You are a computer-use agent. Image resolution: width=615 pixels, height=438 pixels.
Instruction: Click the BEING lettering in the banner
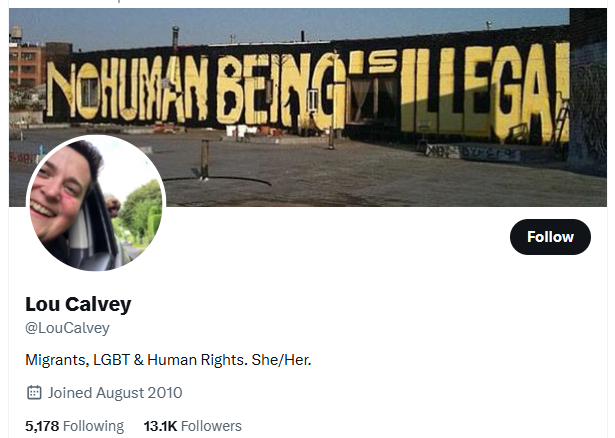[281, 91]
